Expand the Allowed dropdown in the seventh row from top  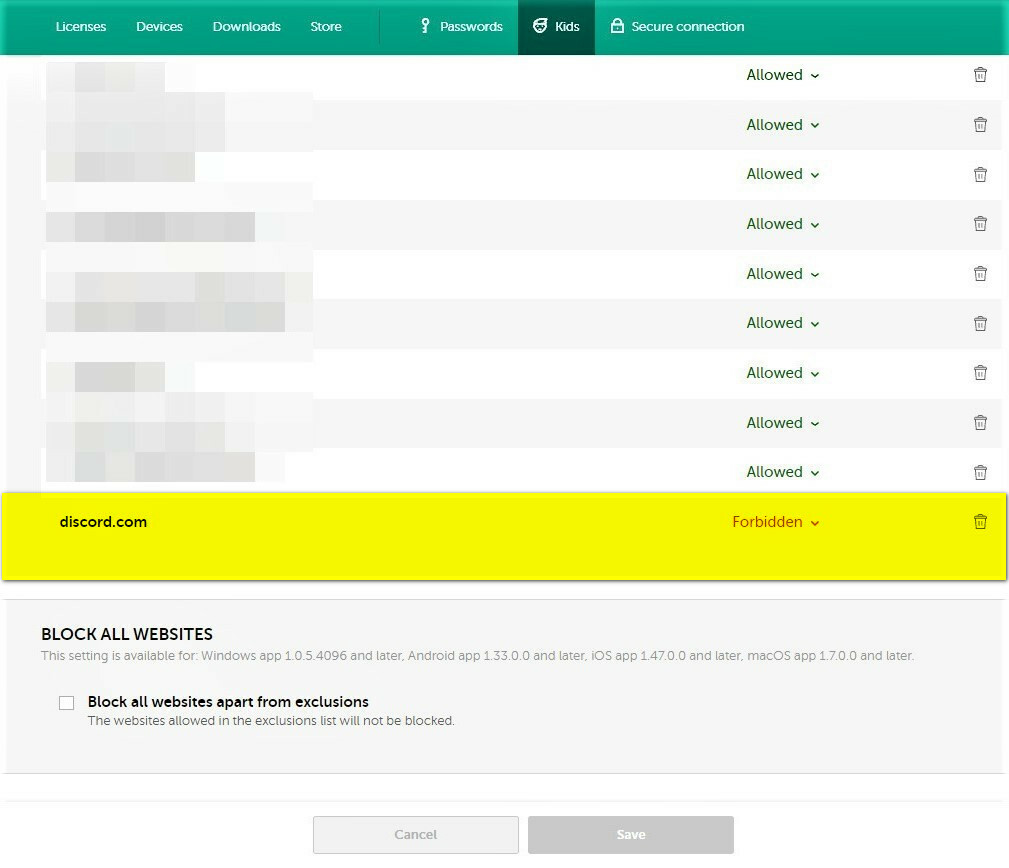click(x=782, y=373)
